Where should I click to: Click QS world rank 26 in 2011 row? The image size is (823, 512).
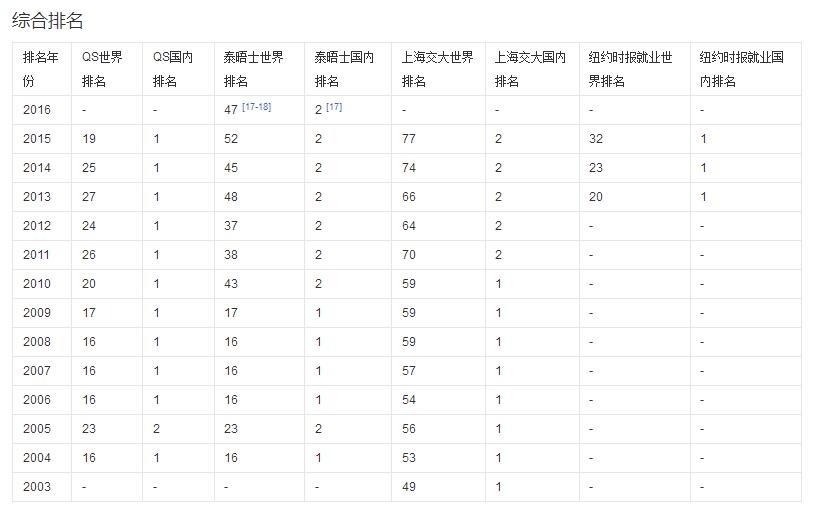coord(89,255)
